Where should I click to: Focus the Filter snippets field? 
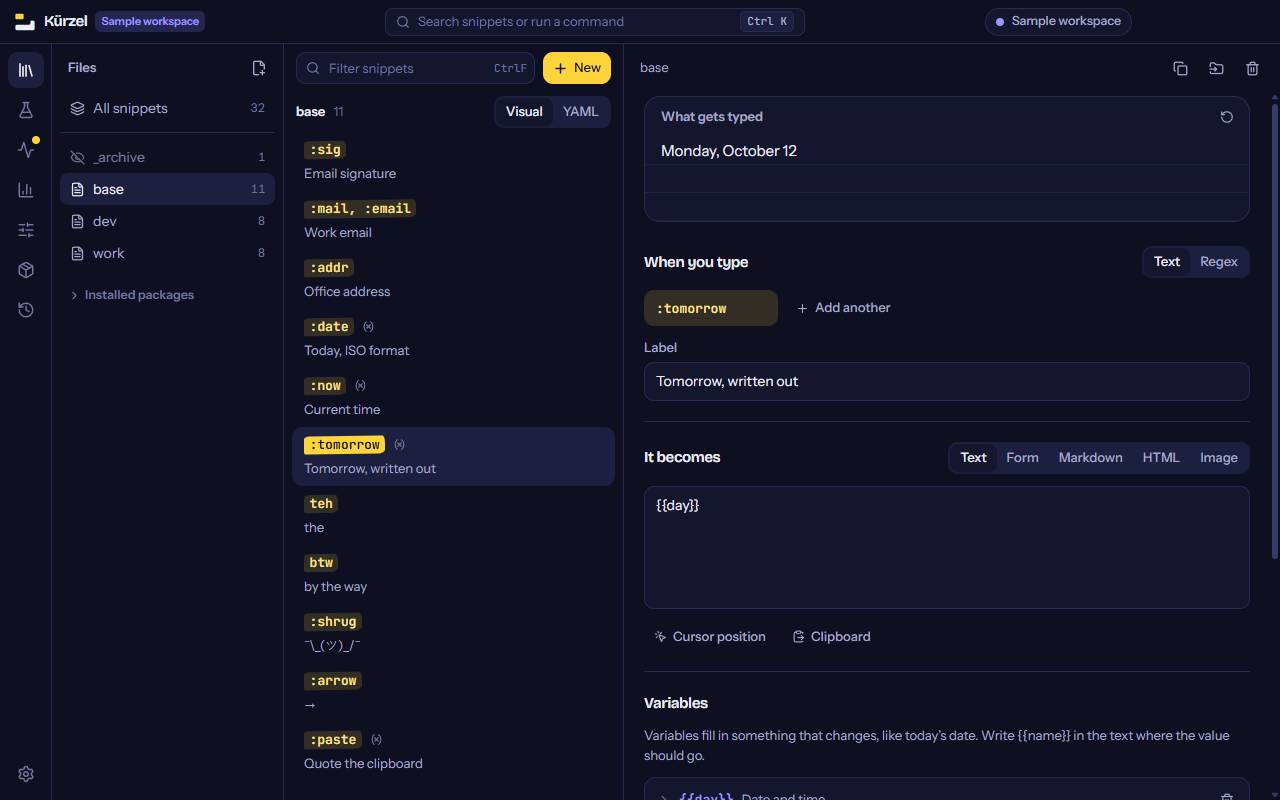coord(415,68)
